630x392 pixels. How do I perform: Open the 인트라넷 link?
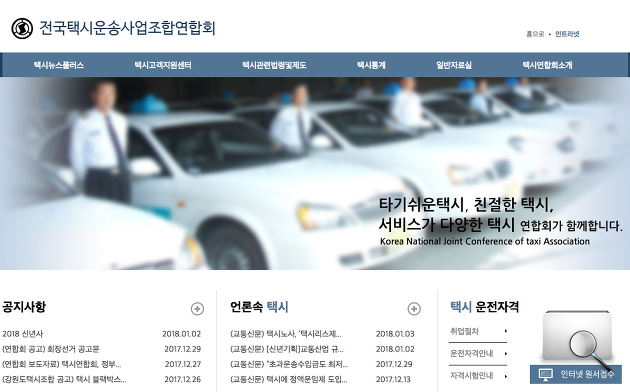(567, 34)
